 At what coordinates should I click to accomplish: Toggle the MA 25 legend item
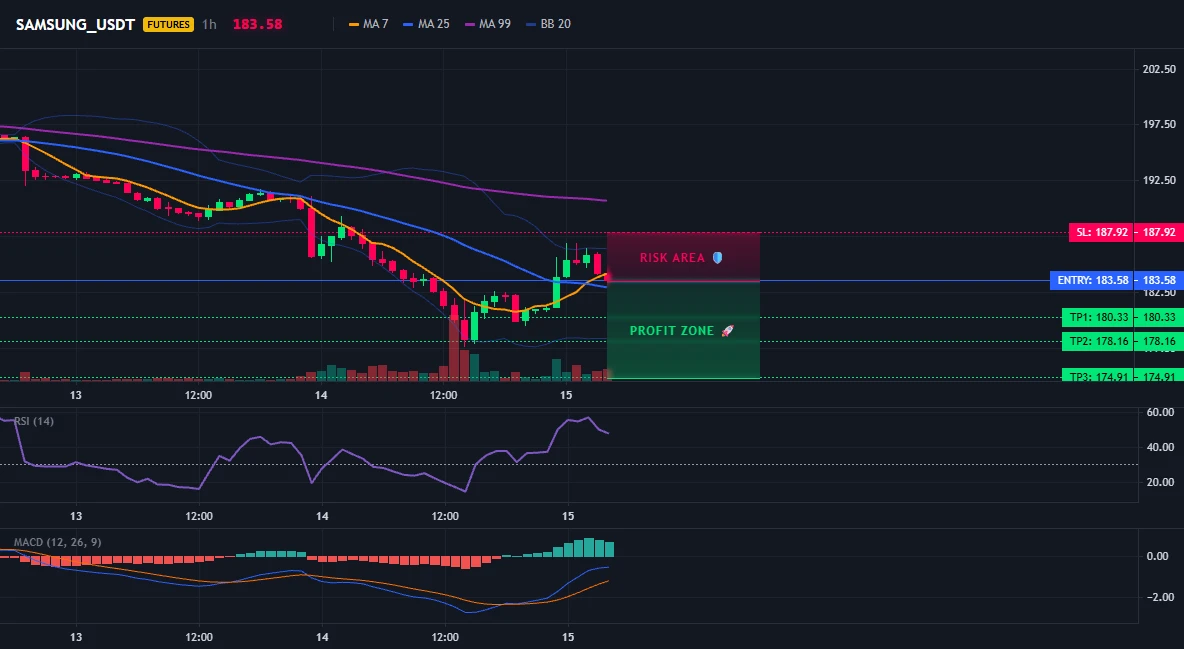[427, 24]
